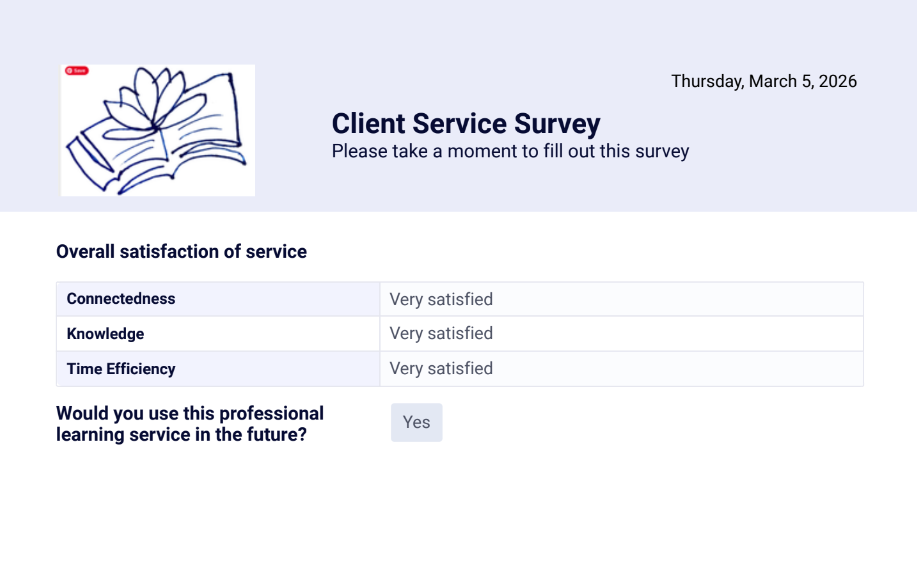Click the Time Efficiency row label

(121, 369)
